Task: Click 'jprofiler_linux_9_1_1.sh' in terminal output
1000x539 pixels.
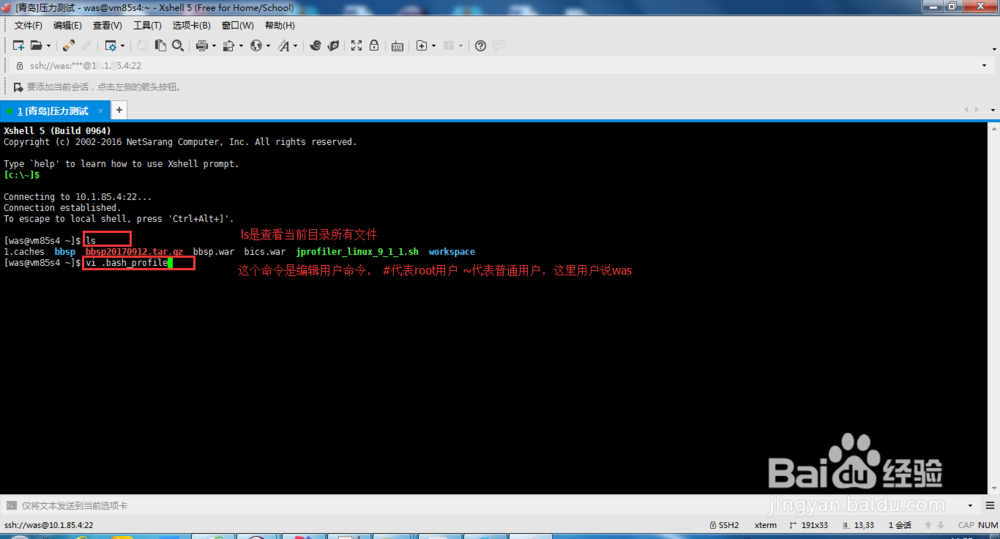Action: coord(357,252)
